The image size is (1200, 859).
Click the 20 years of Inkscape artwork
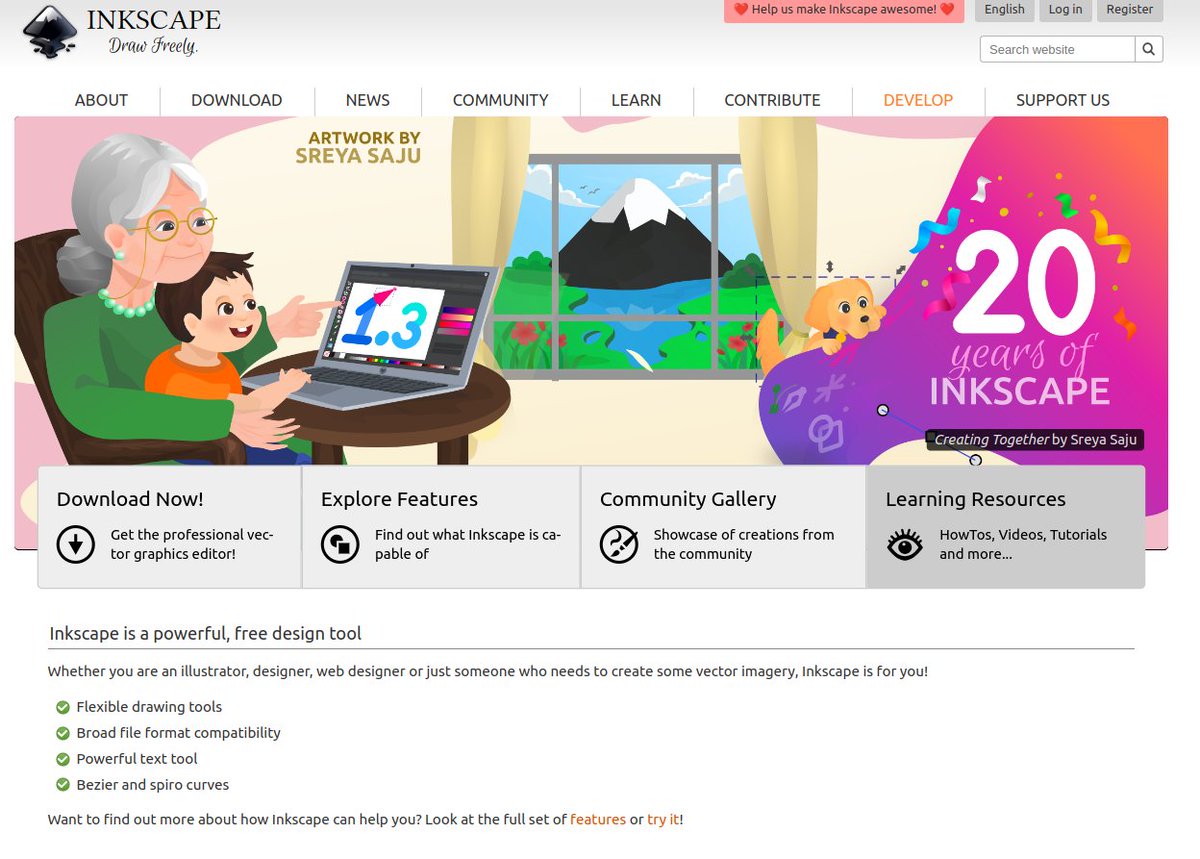click(x=1019, y=320)
